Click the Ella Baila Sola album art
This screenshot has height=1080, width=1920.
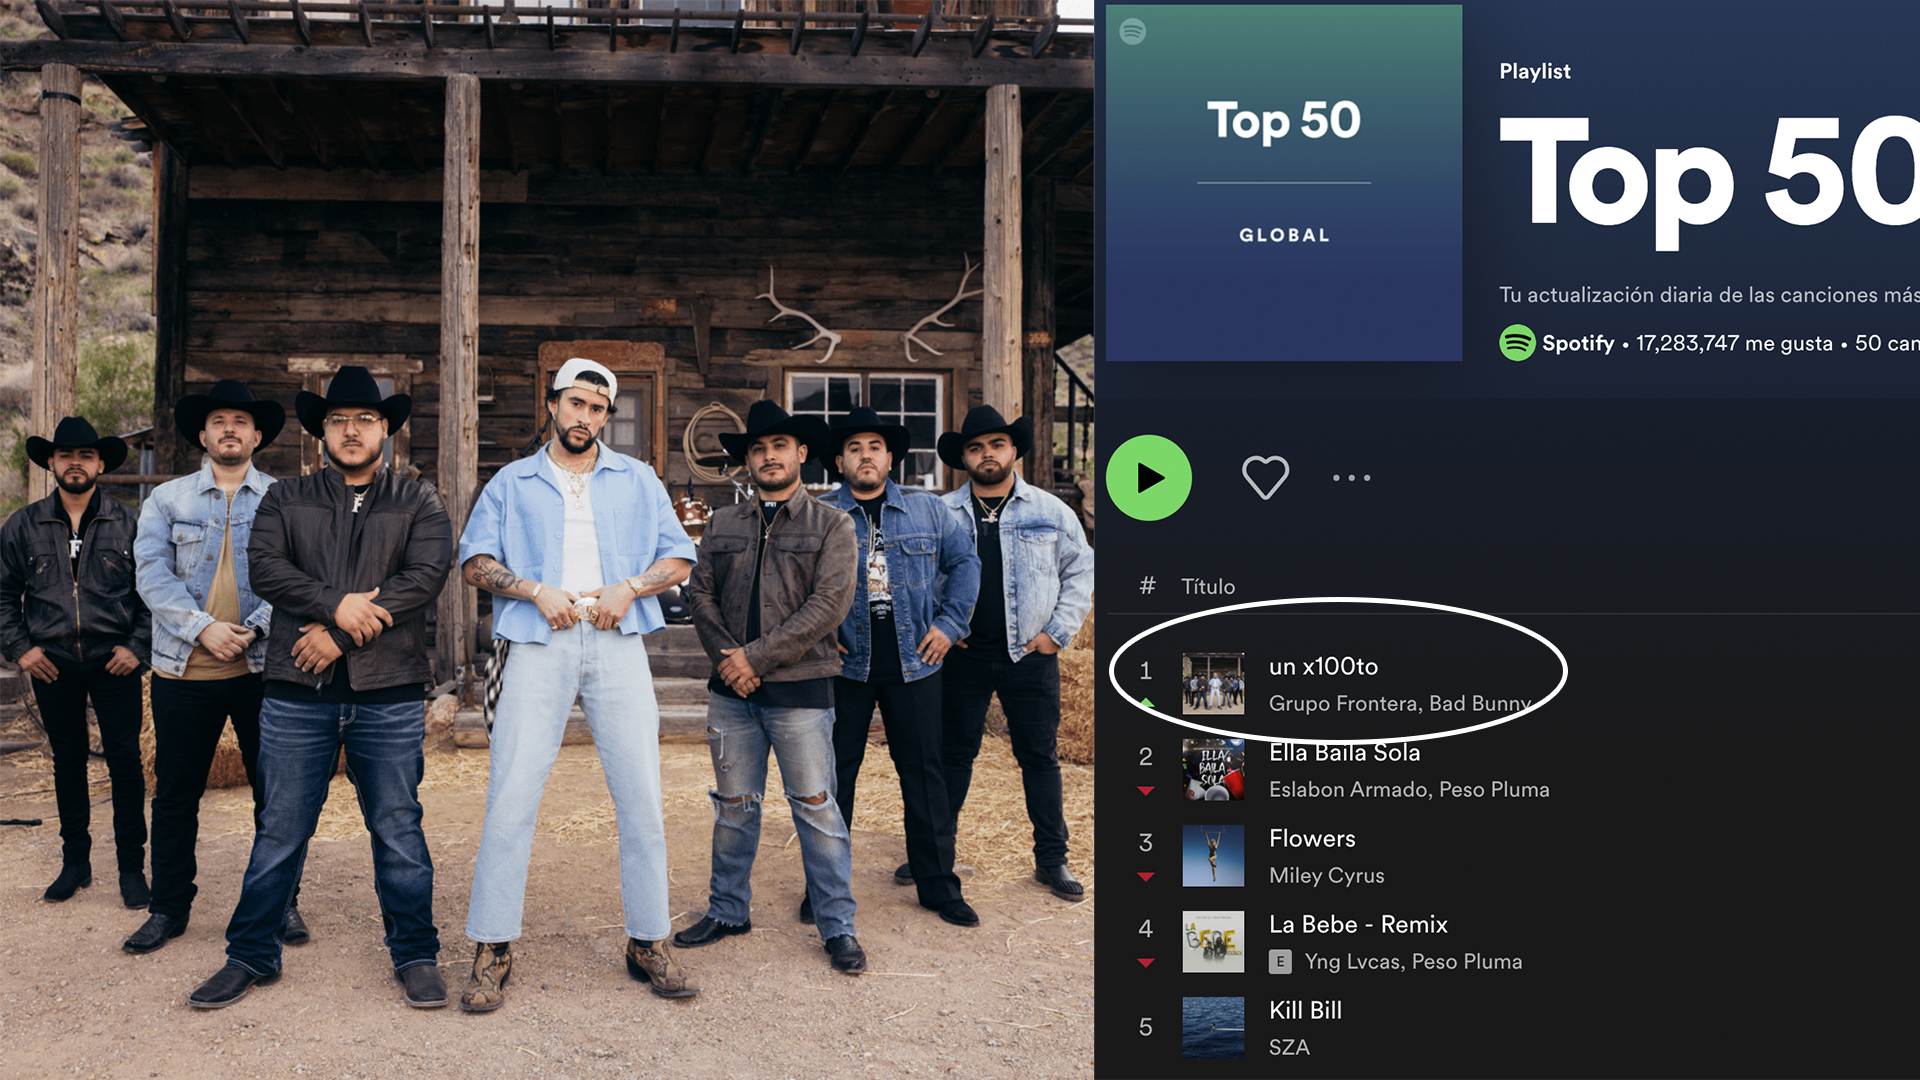click(1213, 770)
